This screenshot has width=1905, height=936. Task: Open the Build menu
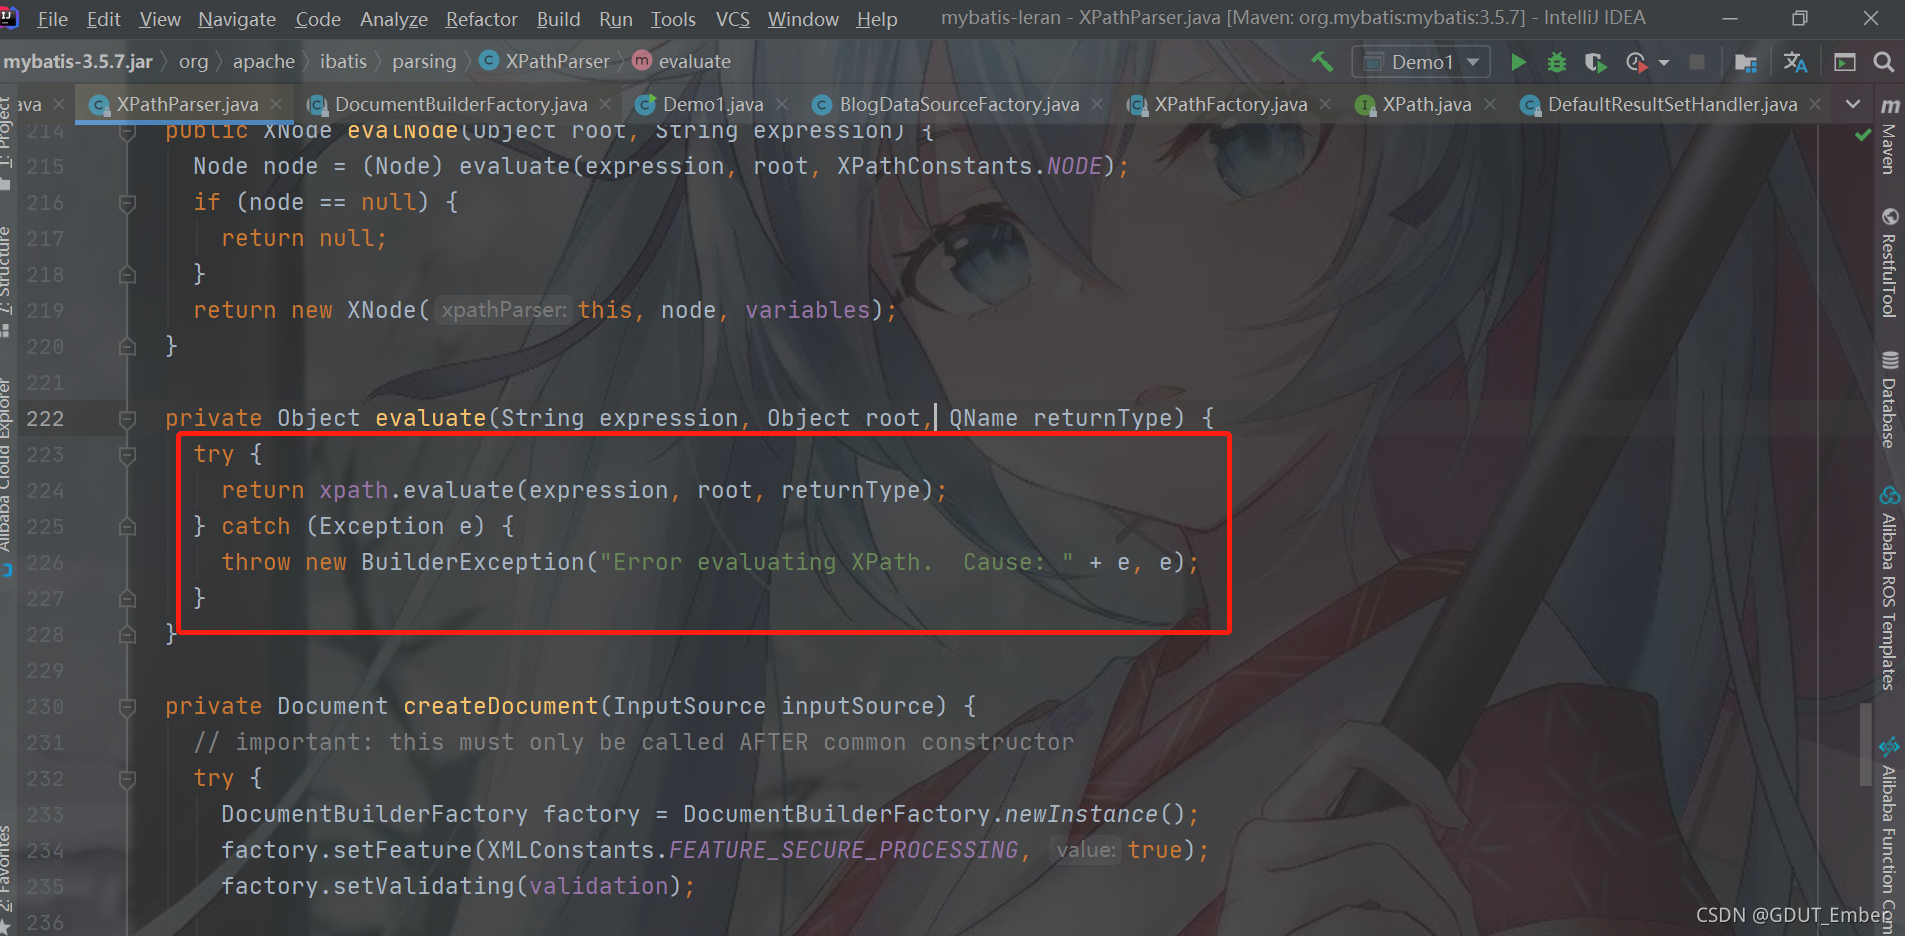pyautogui.click(x=558, y=19)
